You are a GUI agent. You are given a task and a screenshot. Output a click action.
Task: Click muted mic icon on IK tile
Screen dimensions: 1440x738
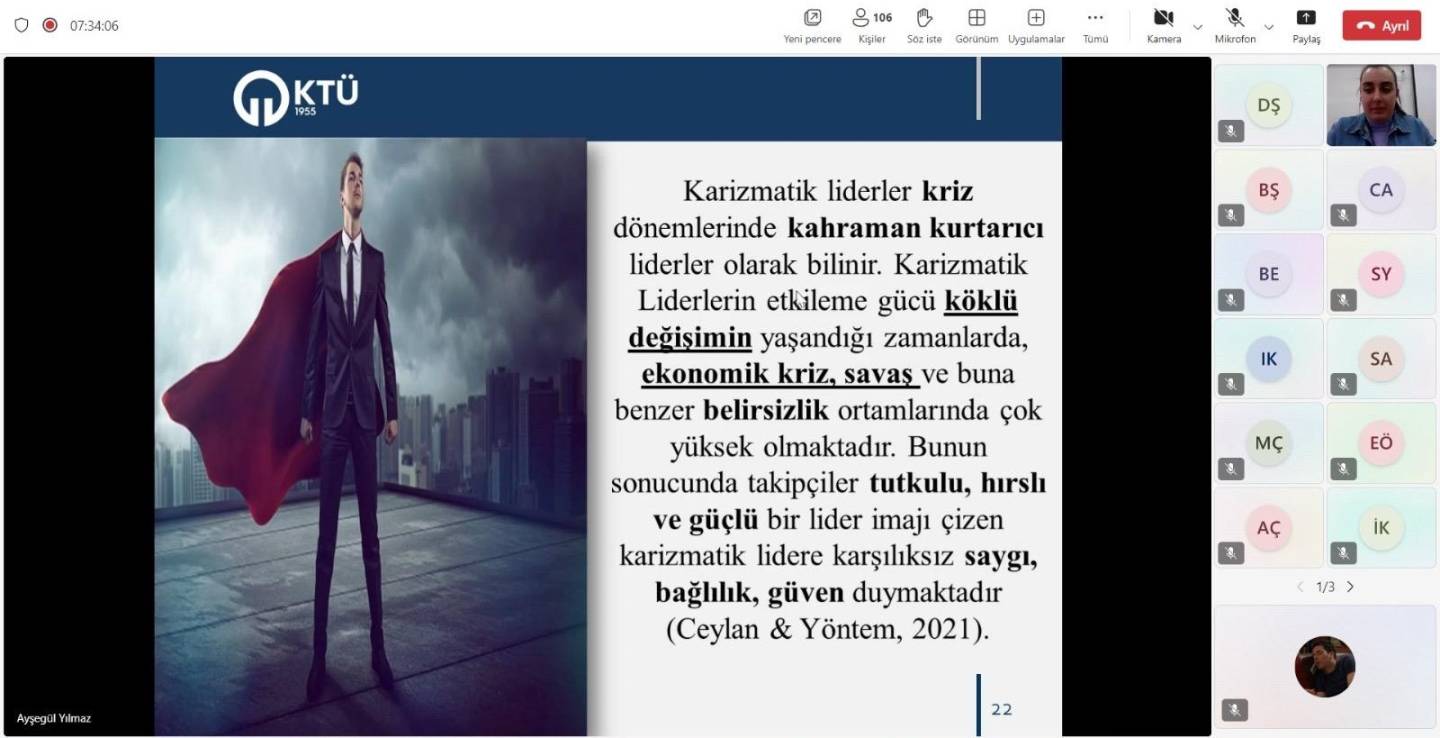(x=1231, y=384)
